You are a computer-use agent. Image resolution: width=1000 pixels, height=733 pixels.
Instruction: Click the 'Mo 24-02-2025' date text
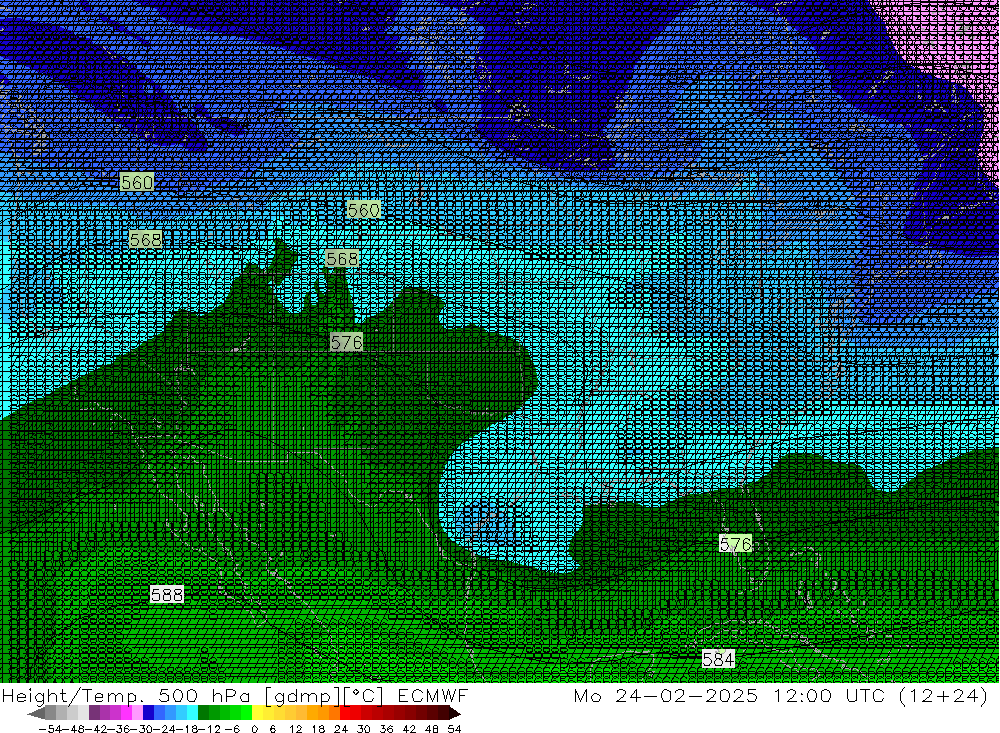coord(666,695)
